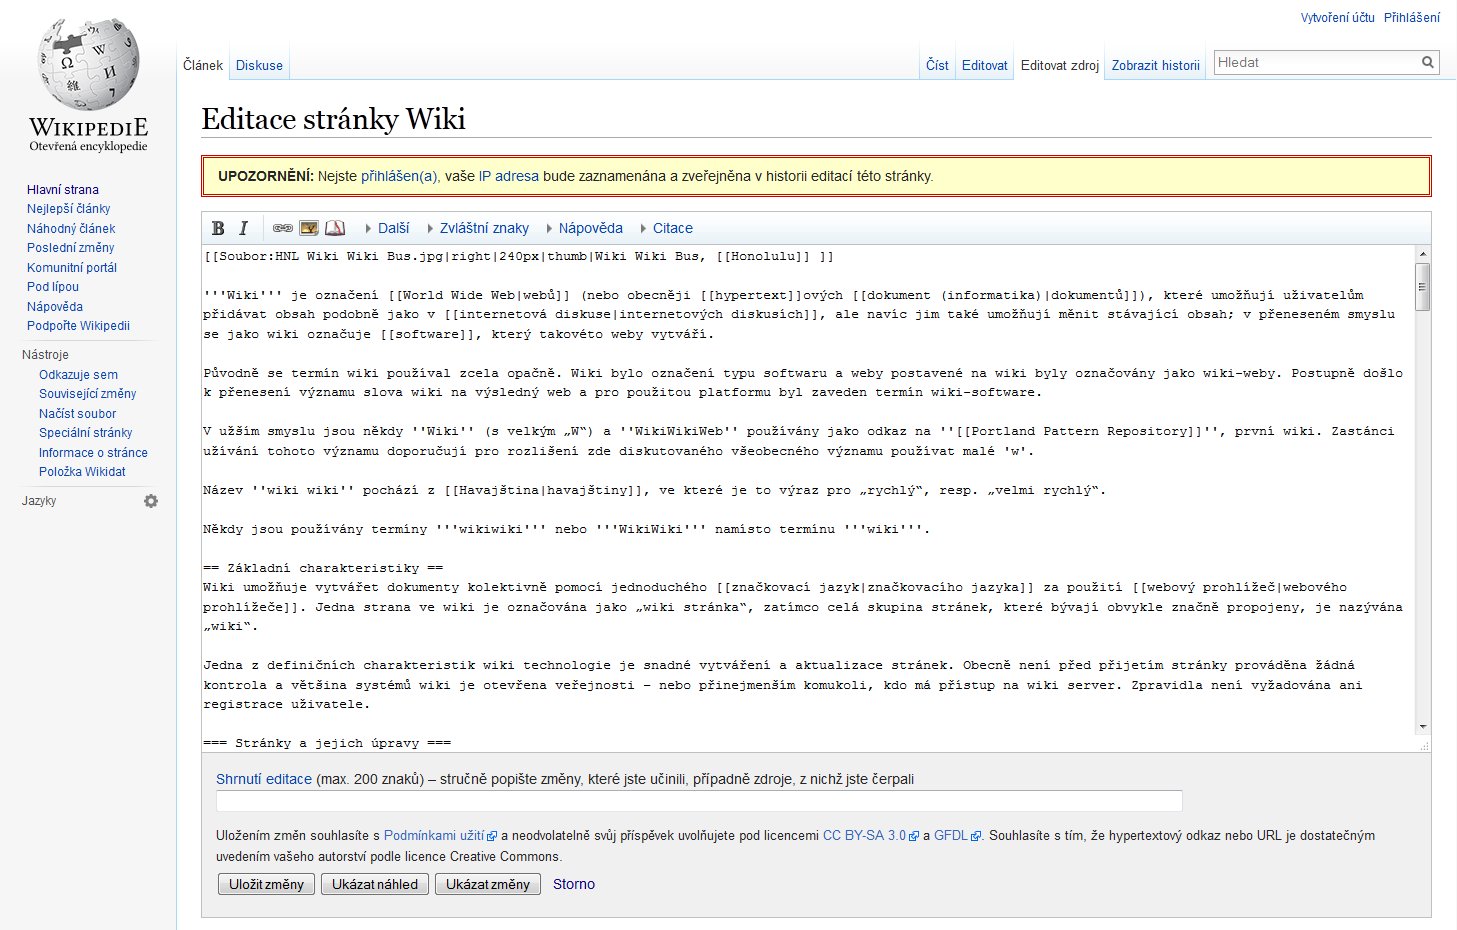Apply italic formatting with the I icon
The height and width of the screenshot is (930, 1457).
(243, 228)
